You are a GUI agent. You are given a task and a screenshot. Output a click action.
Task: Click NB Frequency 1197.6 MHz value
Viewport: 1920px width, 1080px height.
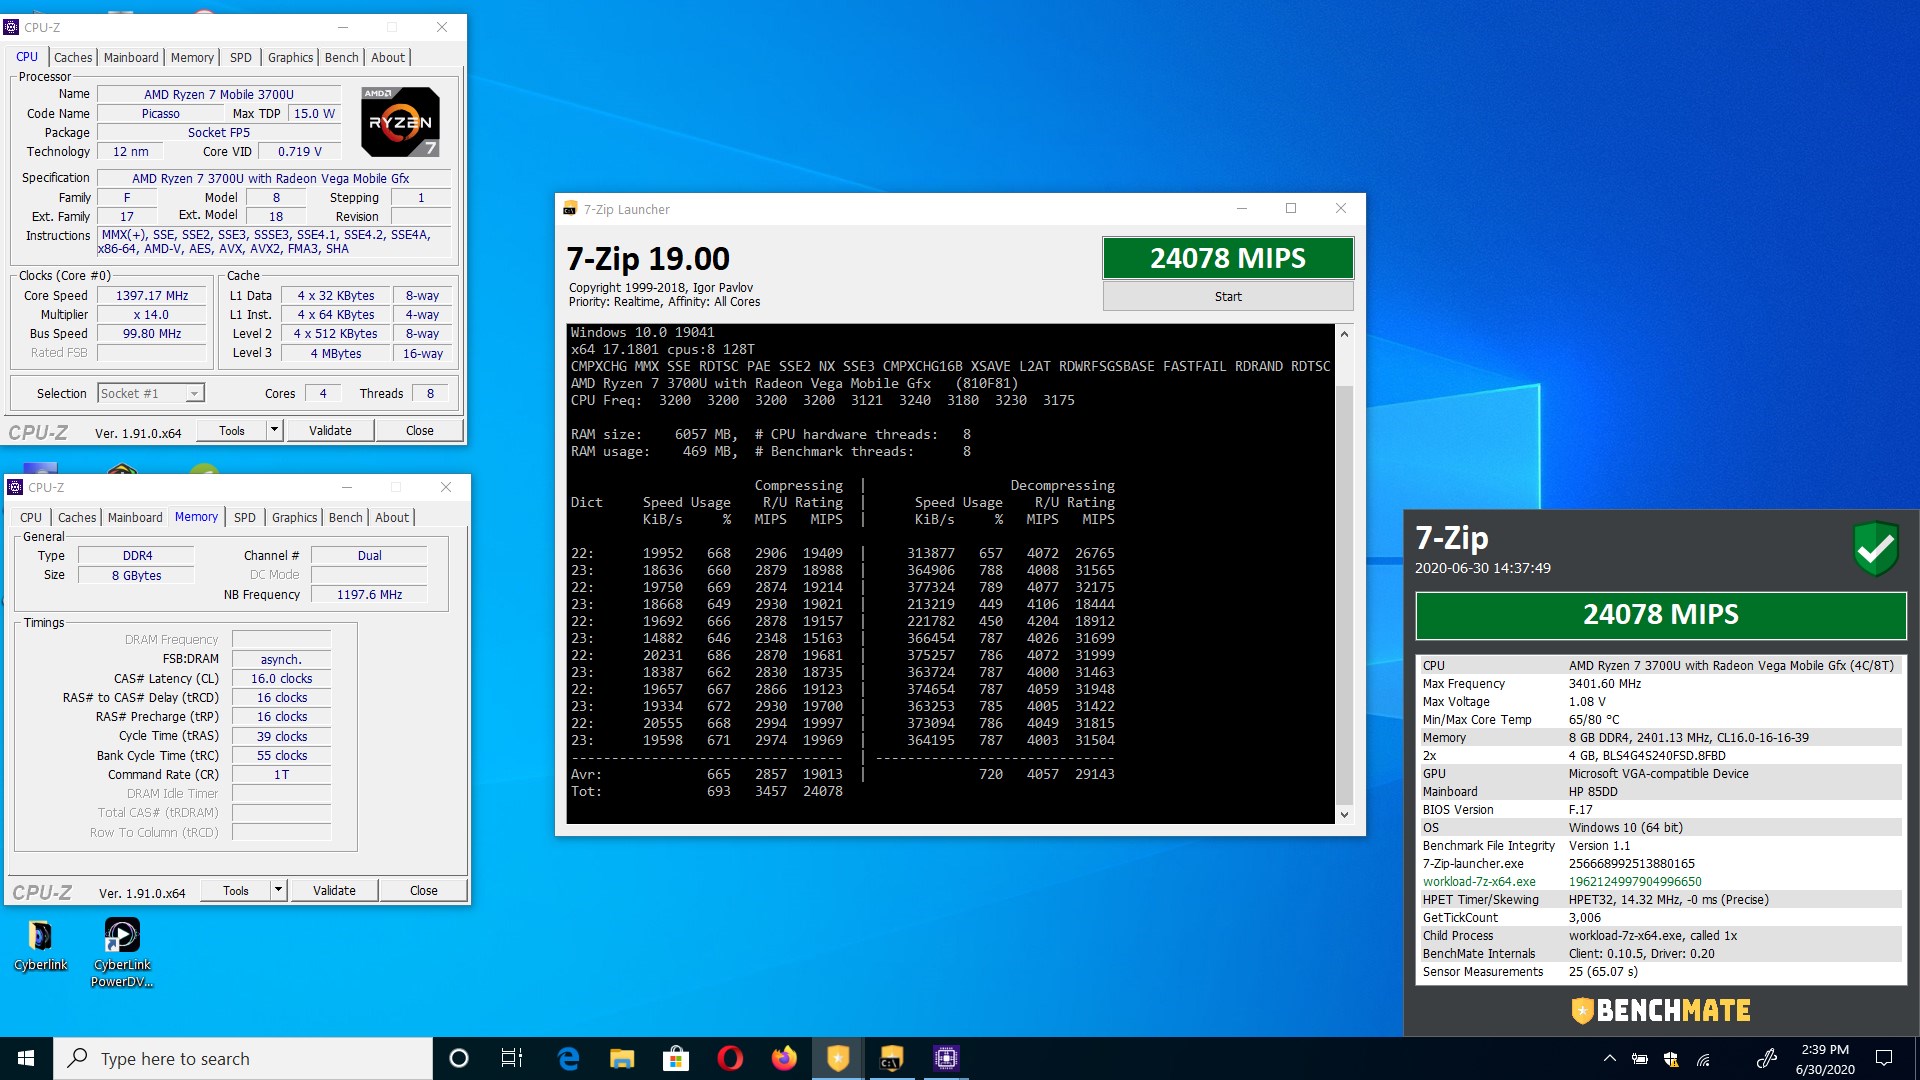point(369,594)
